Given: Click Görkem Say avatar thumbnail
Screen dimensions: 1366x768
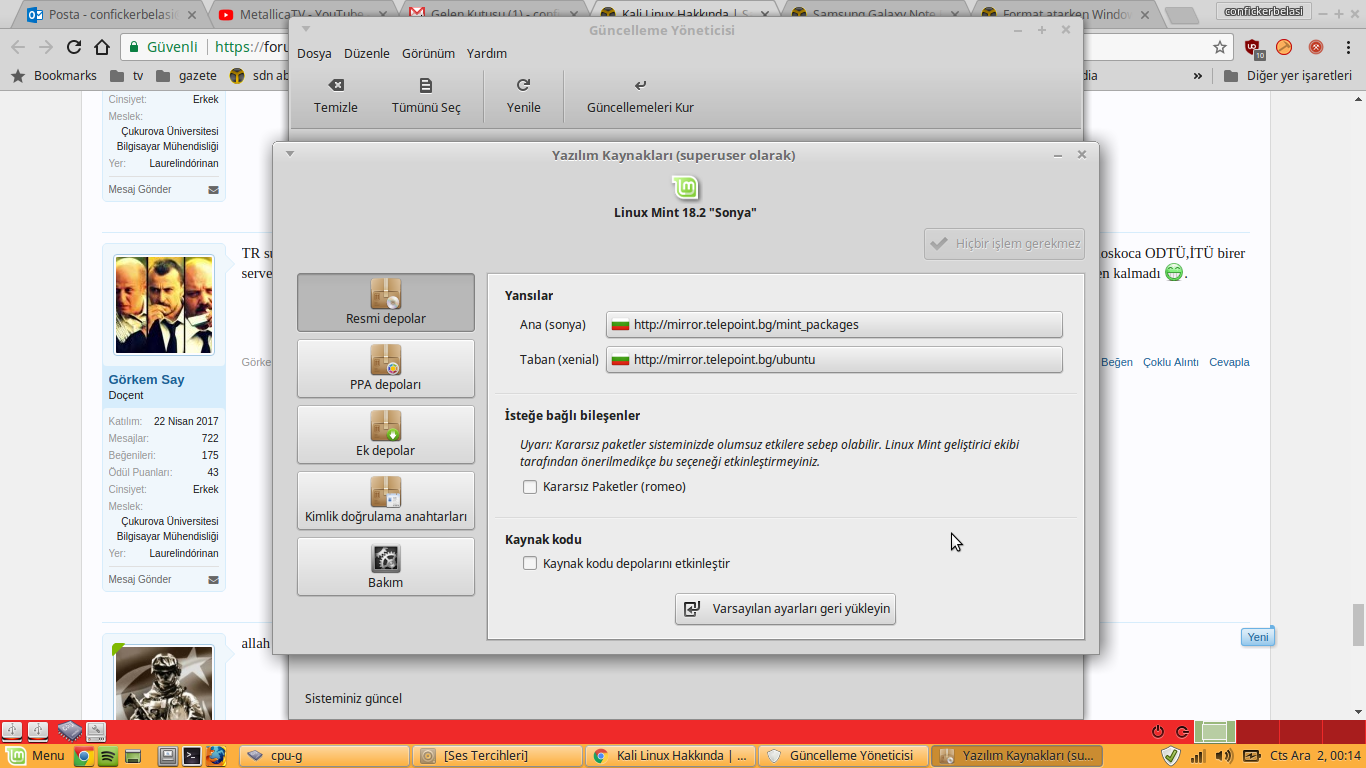Looking at the screenshot, I should [164, 306].
